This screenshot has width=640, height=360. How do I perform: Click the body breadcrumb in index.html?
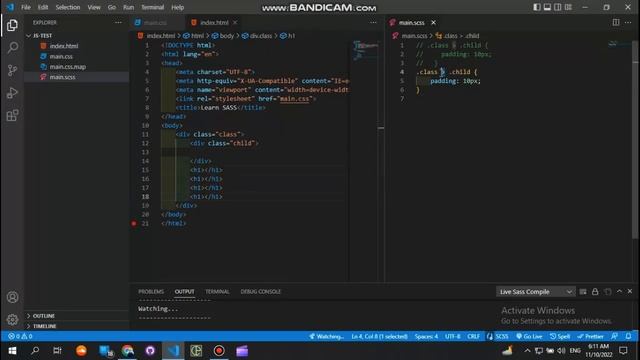point(223,36)
